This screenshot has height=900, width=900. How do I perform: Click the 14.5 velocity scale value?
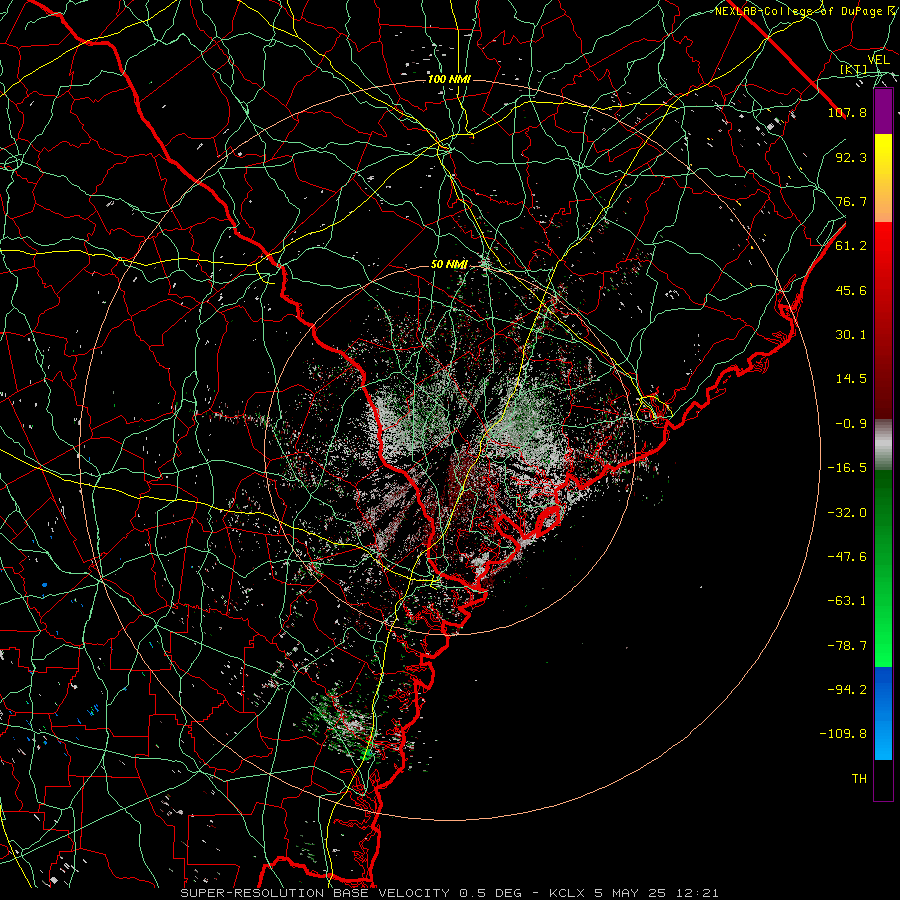[851, 379]
